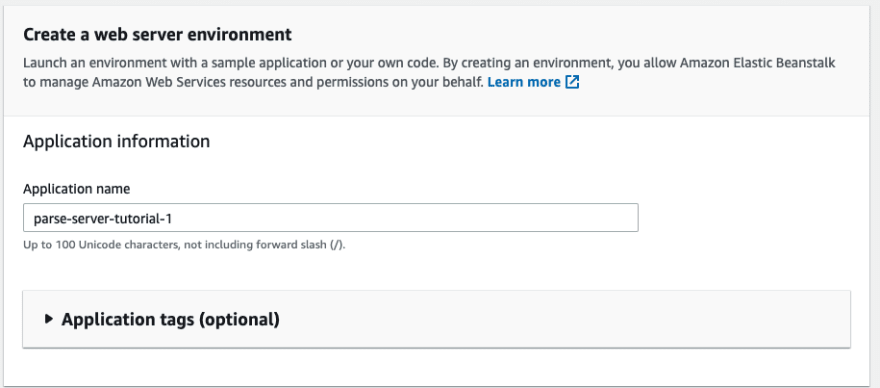Image resolution: width=880 pixels, height=388 pixels.
Task: Click the blank white area below Application tags panel
Action: pos(436,367)
